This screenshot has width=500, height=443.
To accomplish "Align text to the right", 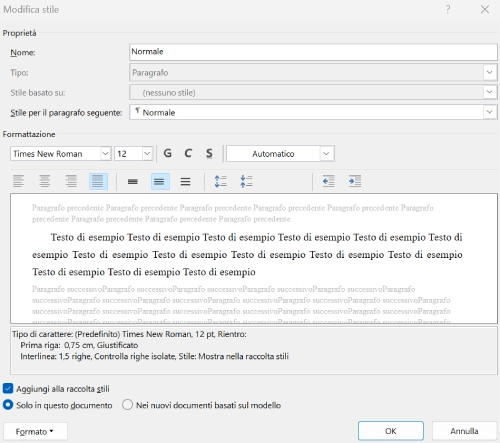I will click(71, 181).
